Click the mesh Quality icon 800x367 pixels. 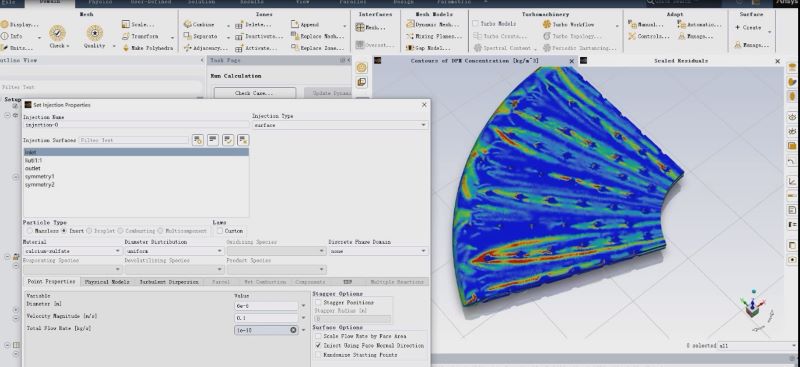(x=94, y=33)
